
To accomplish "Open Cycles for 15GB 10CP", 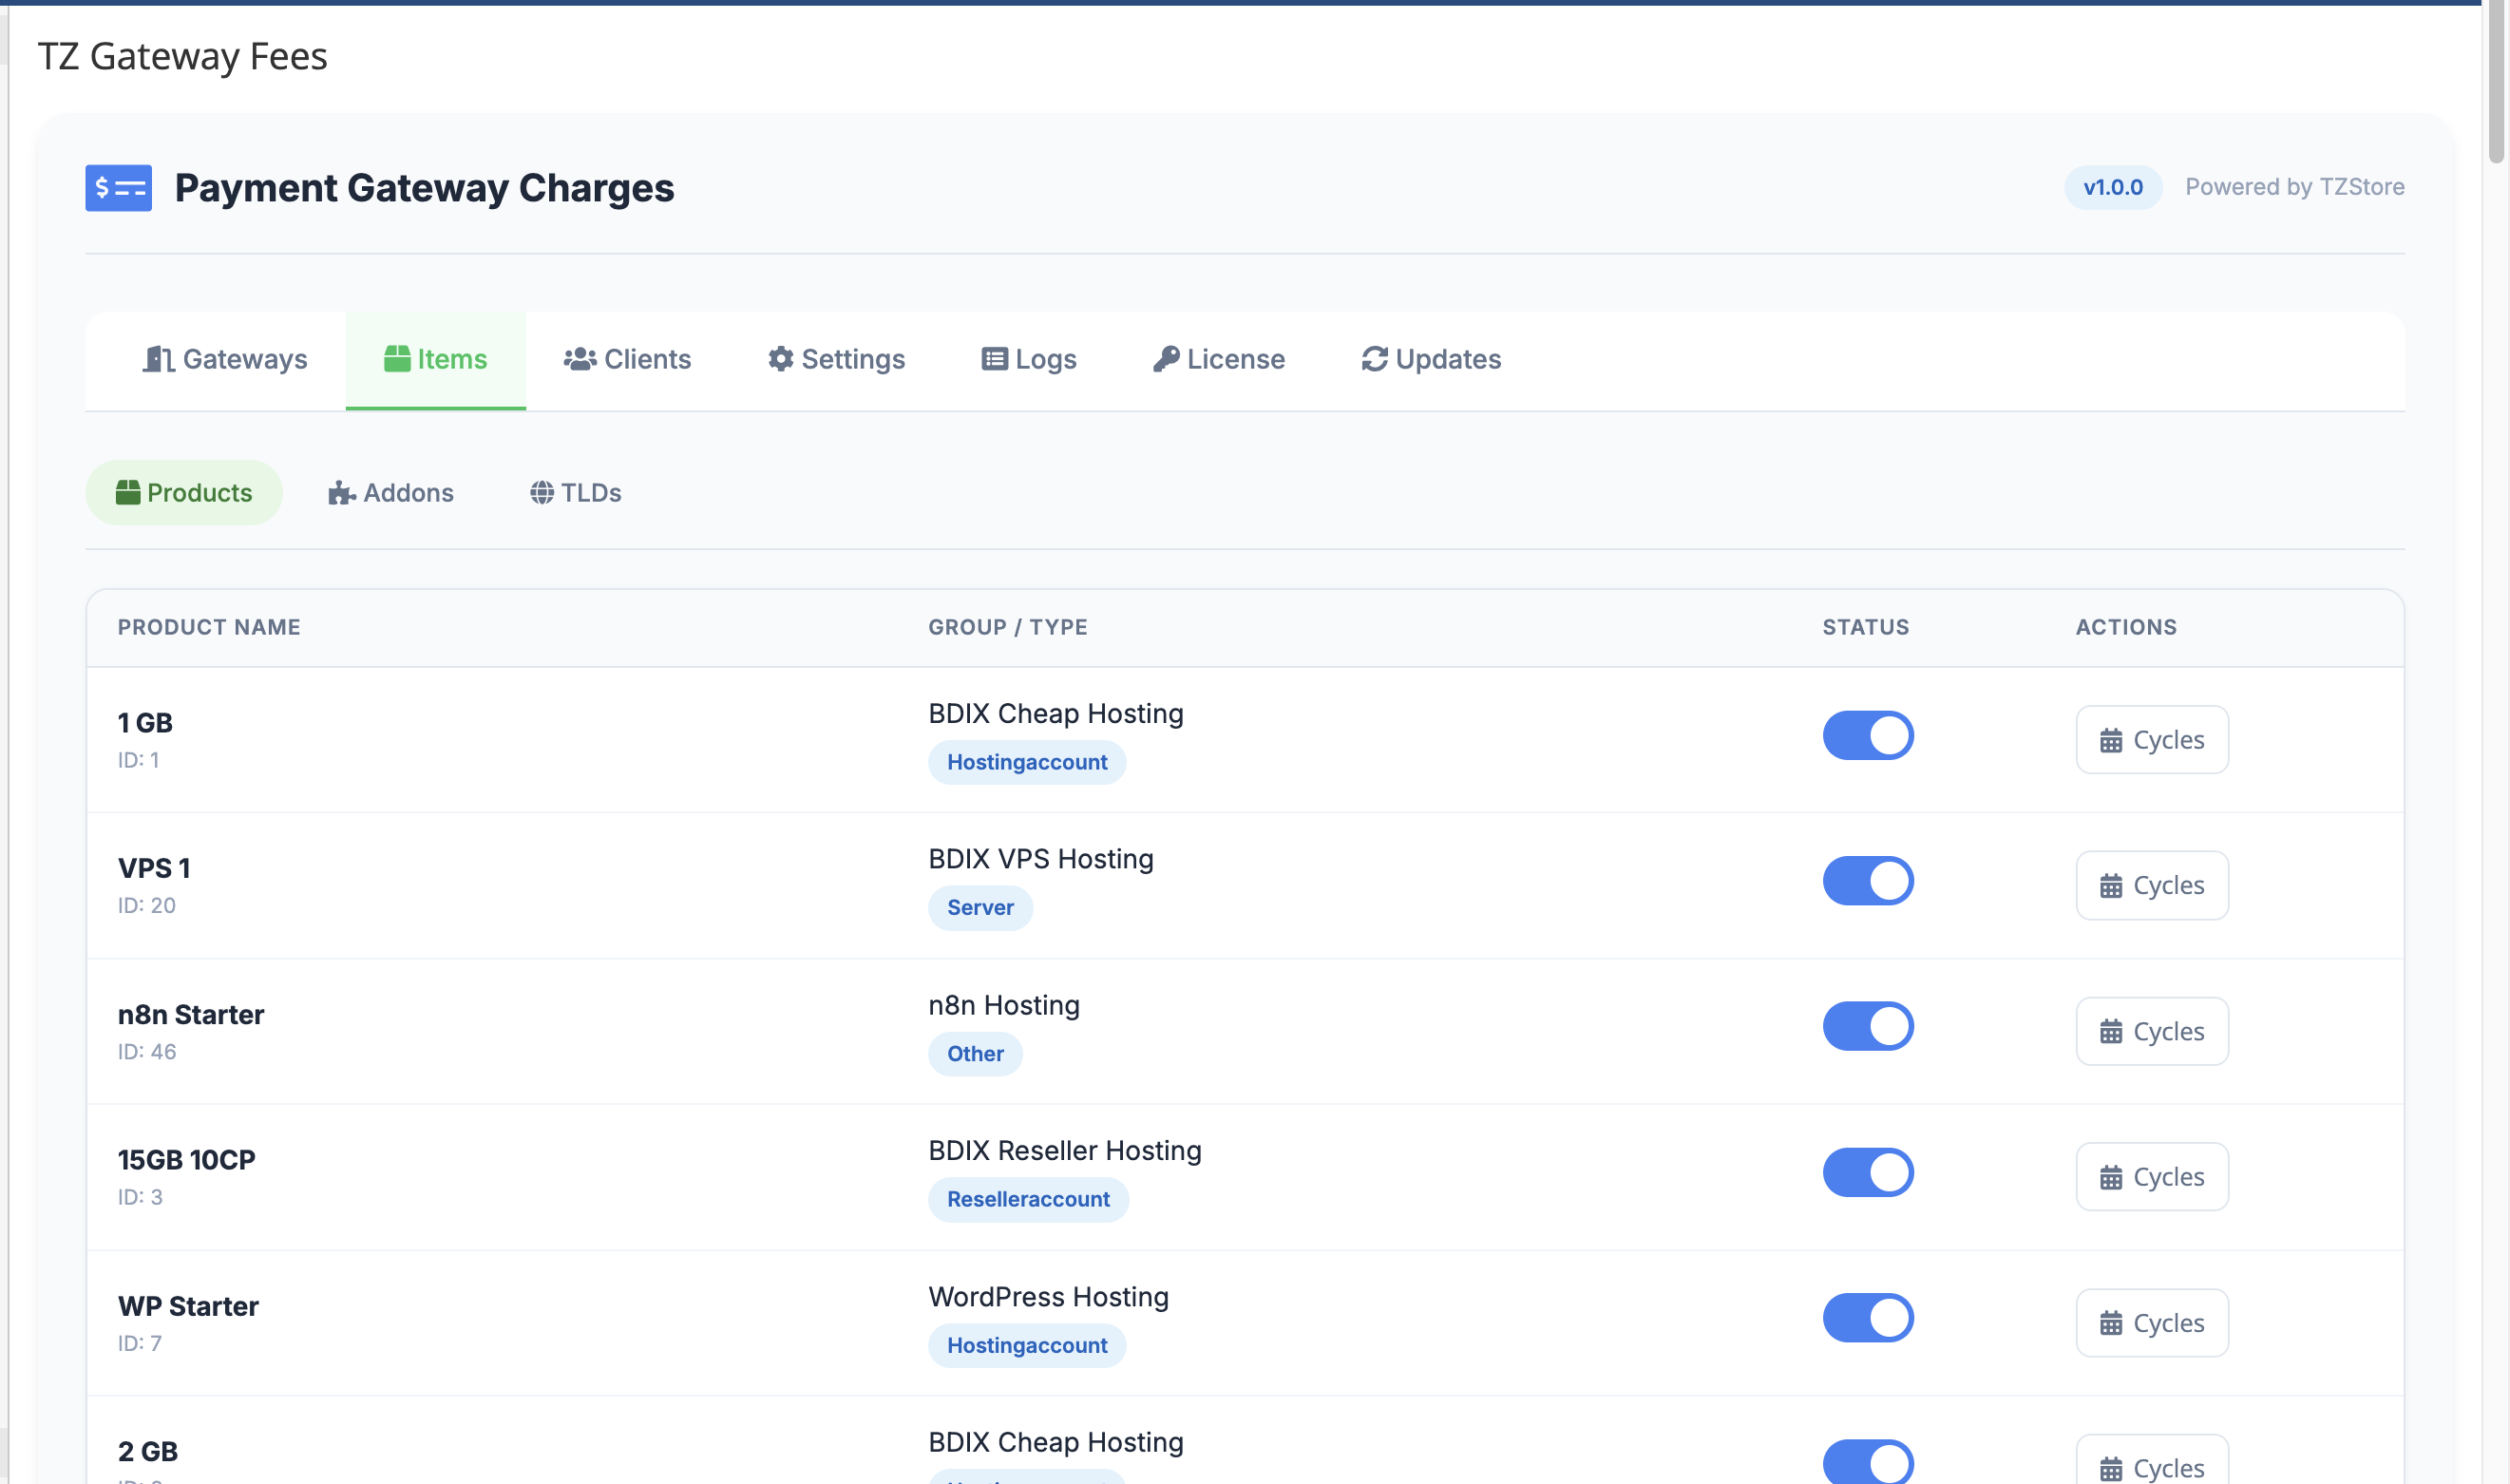I will coord(2152,1176).
